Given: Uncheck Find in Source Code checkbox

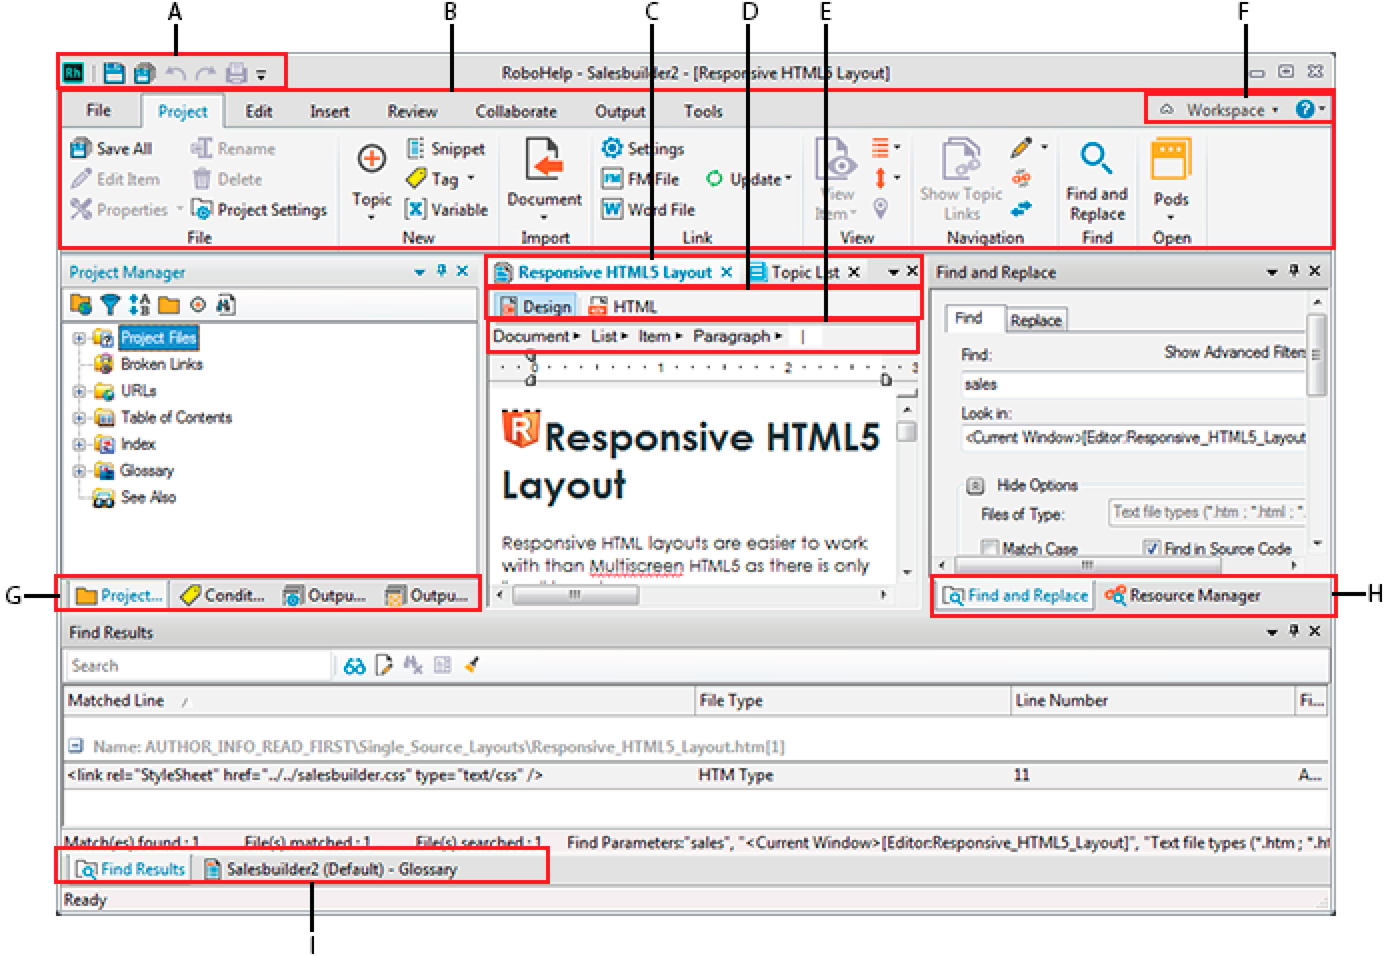Looking at the screenshot, I should coord(1151,548).
